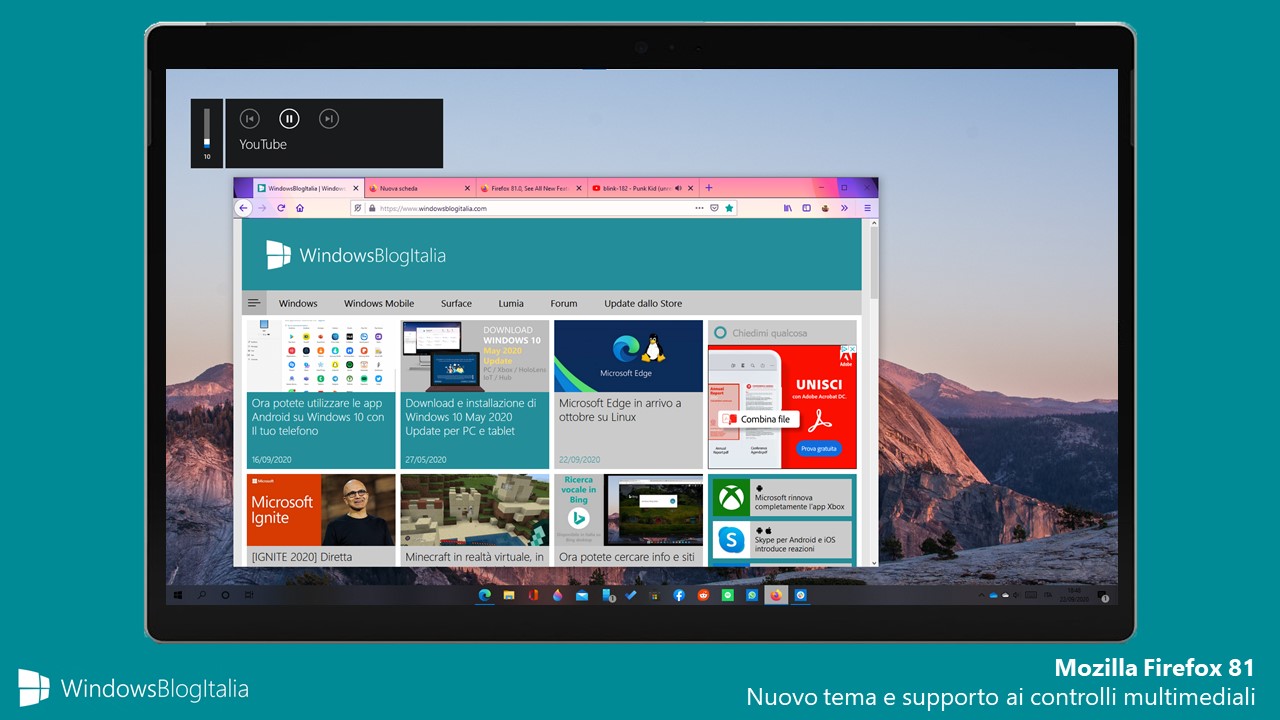Show site security padlock info
The width and height of the screenshot is (1280, 720).
coord(372,208)
